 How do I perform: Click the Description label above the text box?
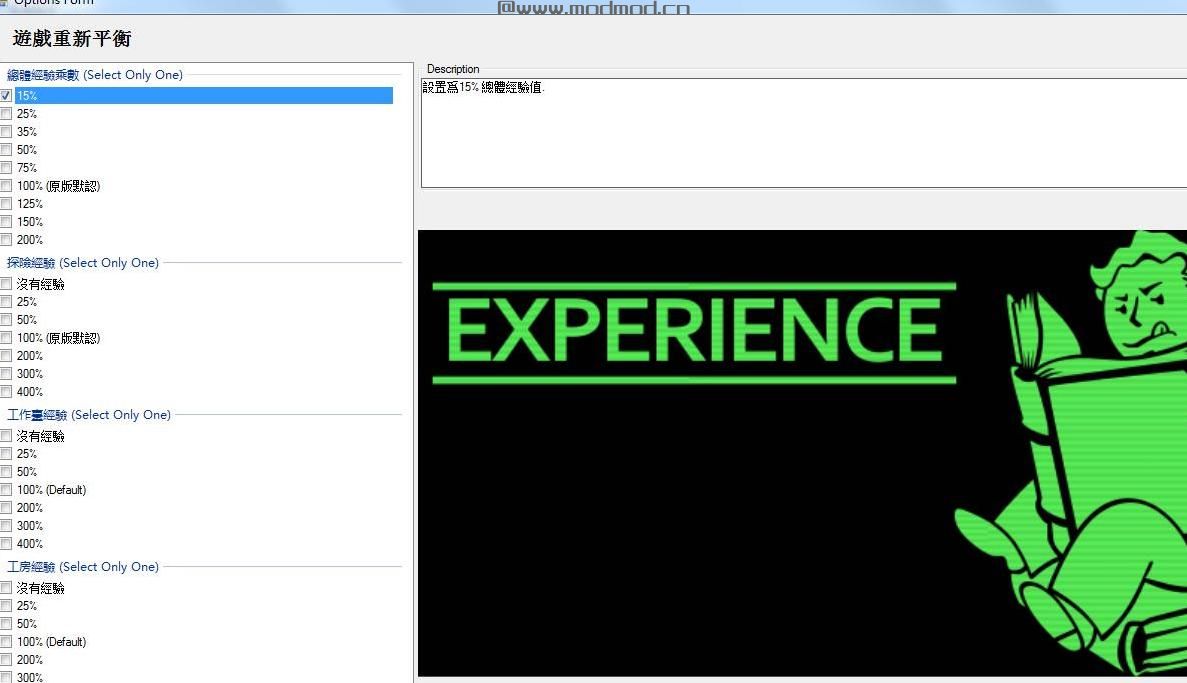(453, 69)
